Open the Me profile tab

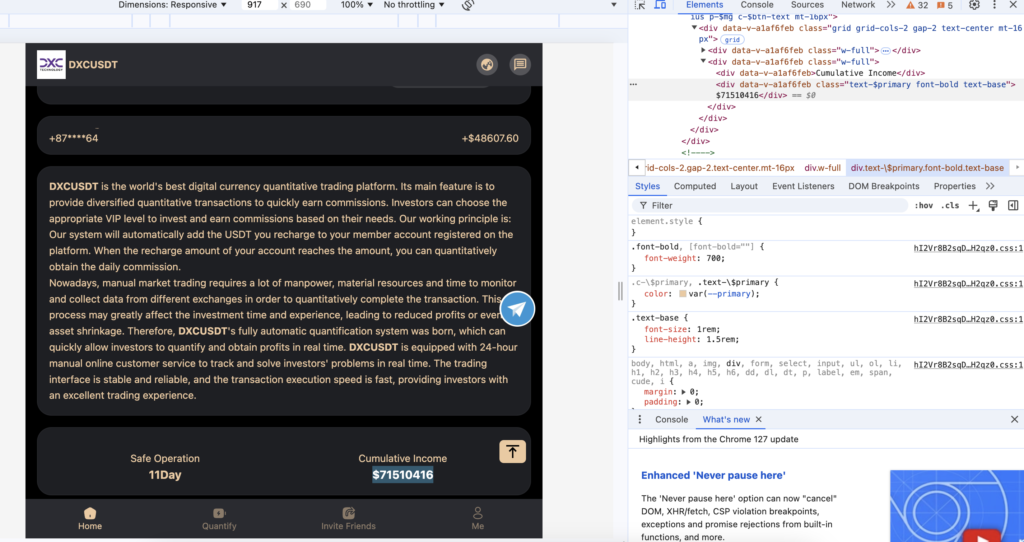(x=478, y=518)
